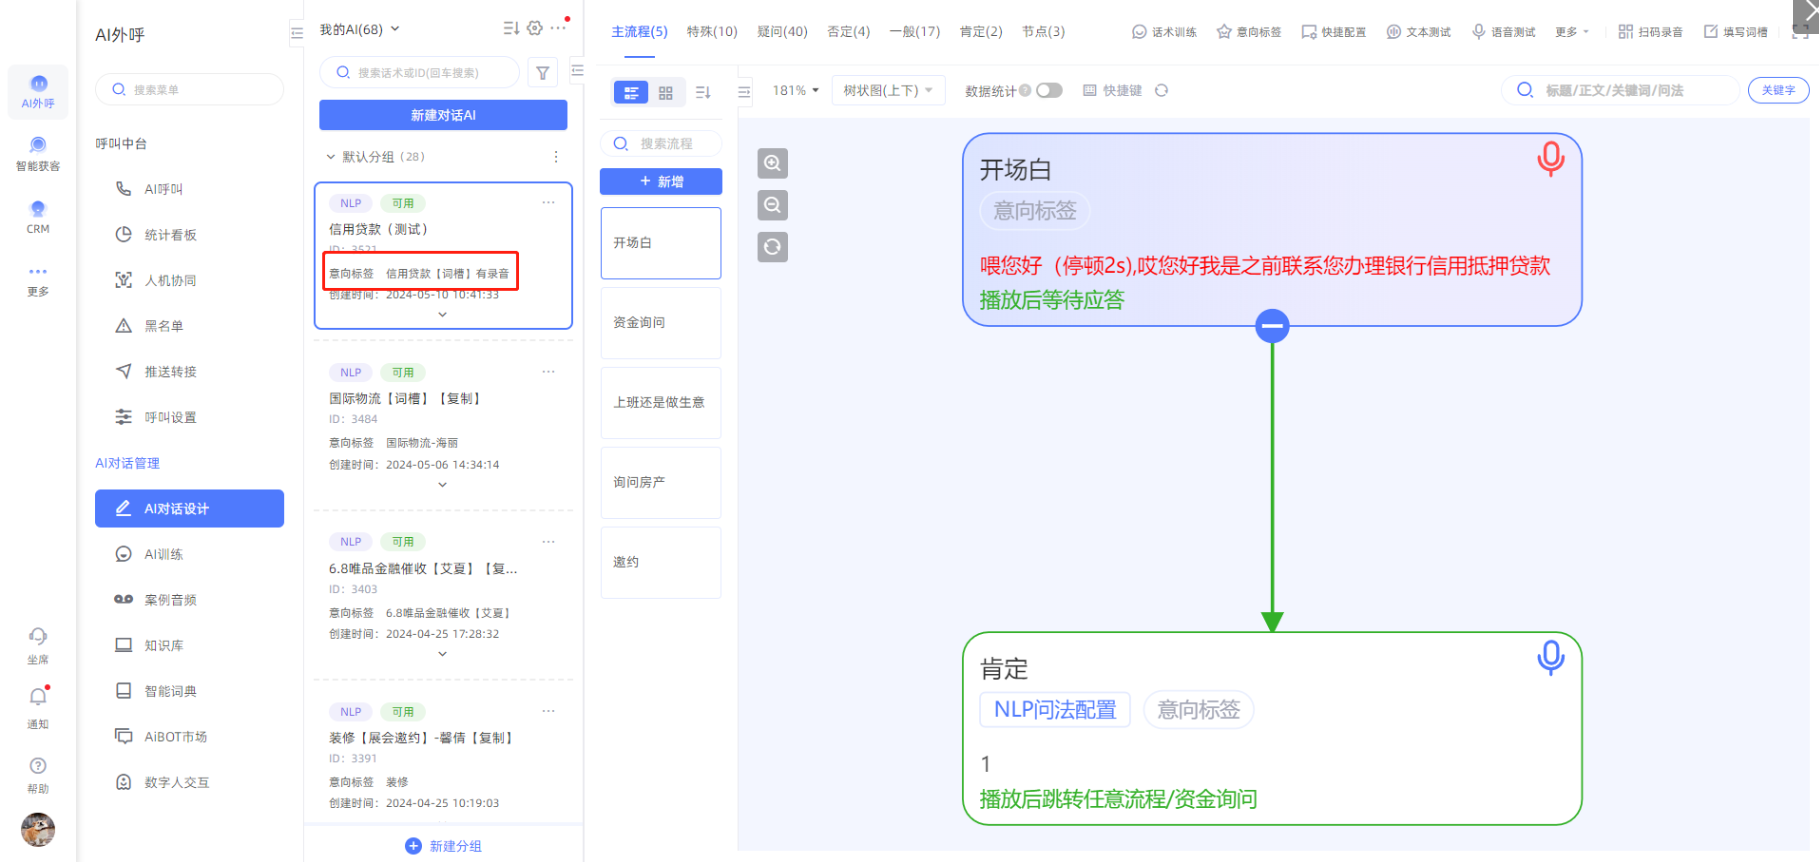Select the list view toggle in flow panel

[630, 93]
